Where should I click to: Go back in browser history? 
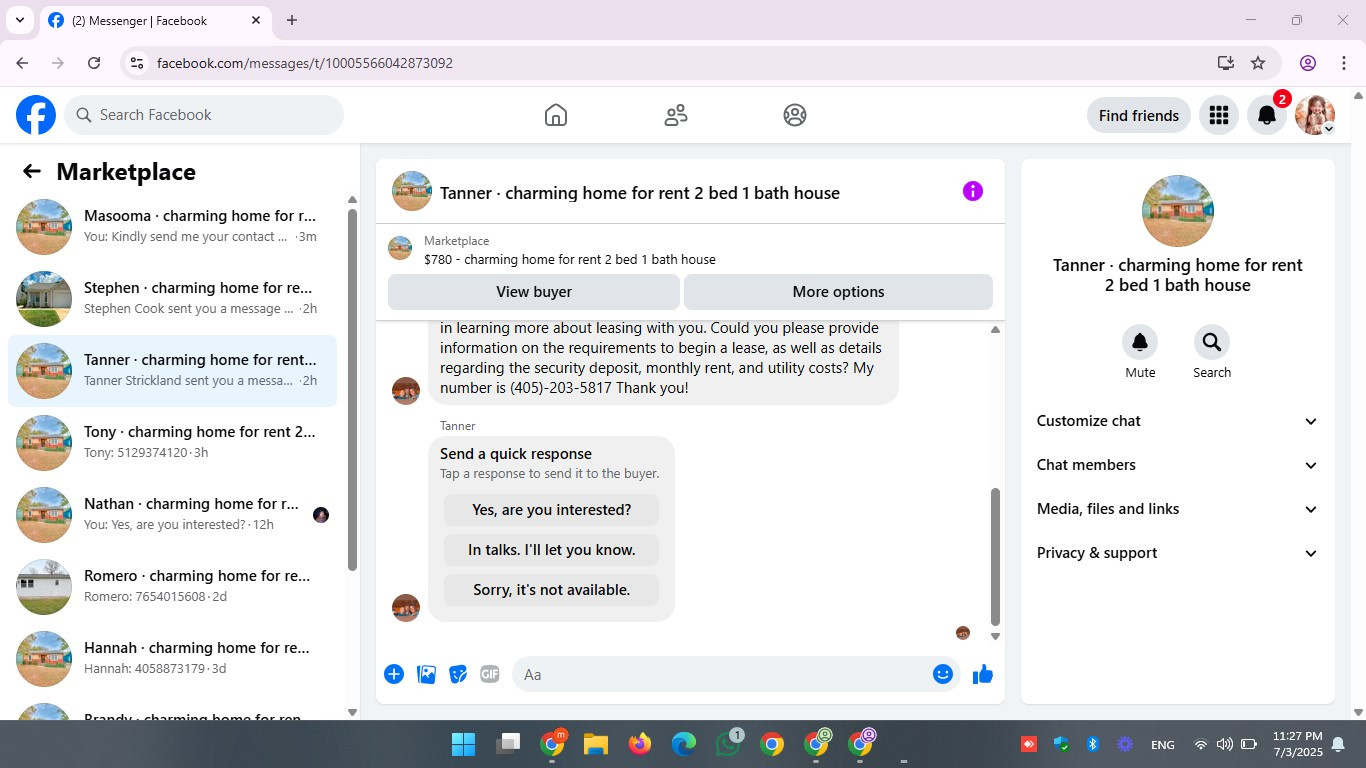(x=22, y=63)
